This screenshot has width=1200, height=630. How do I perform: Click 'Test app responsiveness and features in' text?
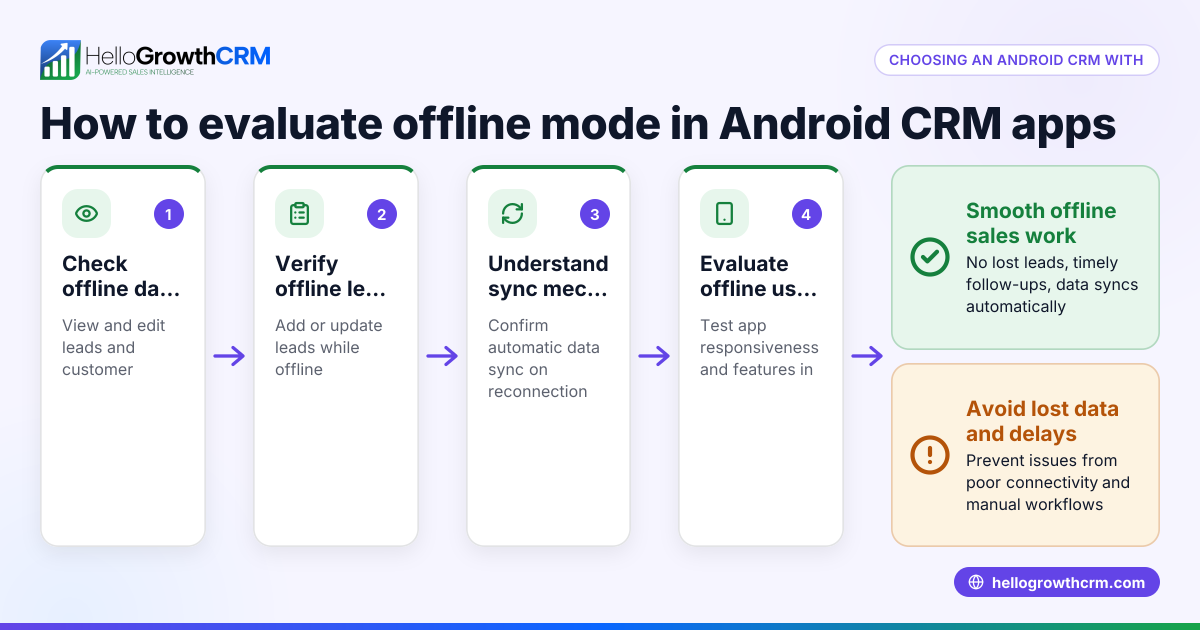[x=759, y=347]
